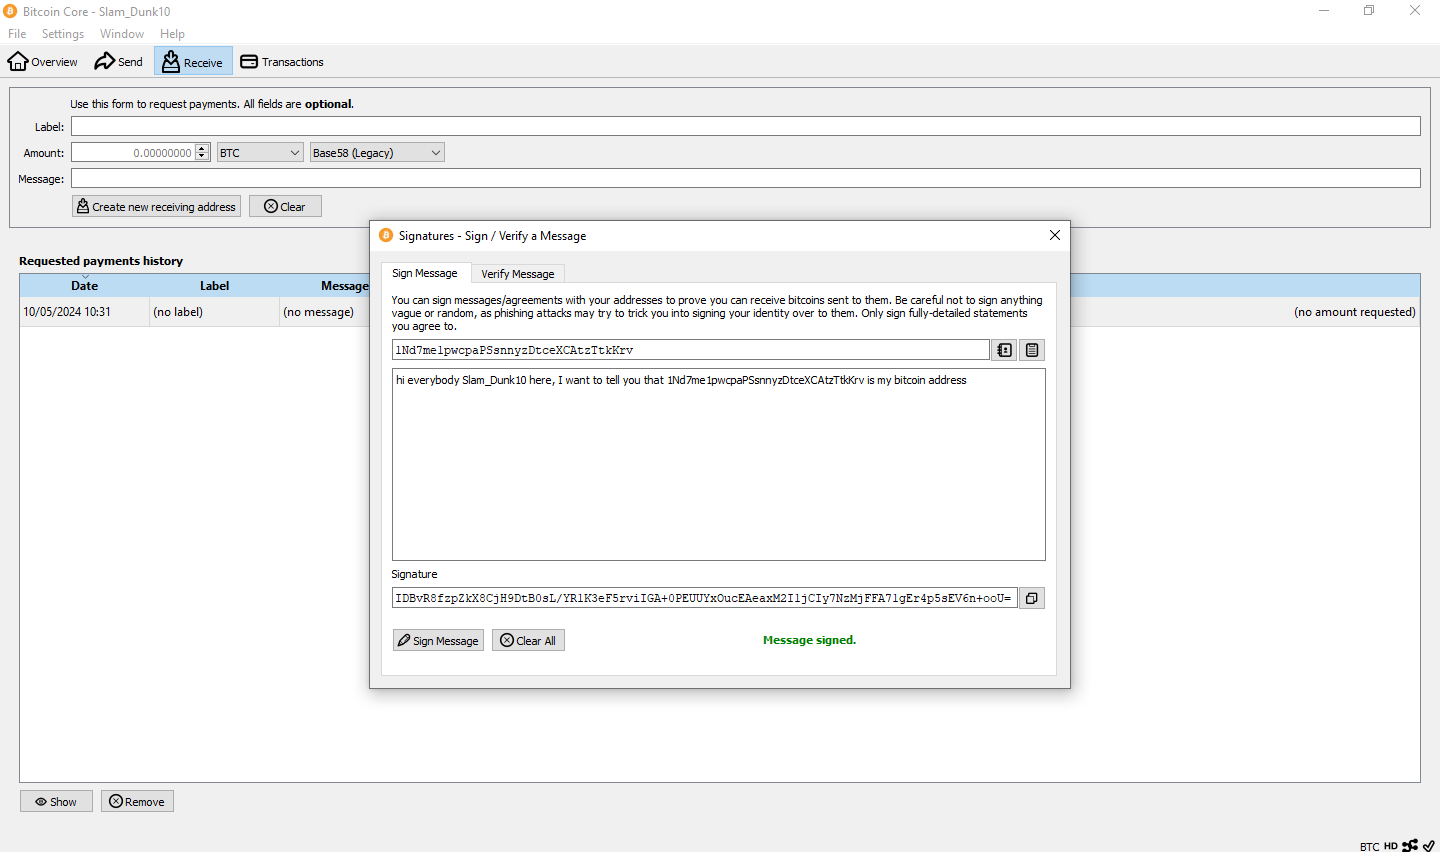Viewport: 1440px width, 852px height.
Task: Close the Signatures dialog
Action: (1055, 235)
